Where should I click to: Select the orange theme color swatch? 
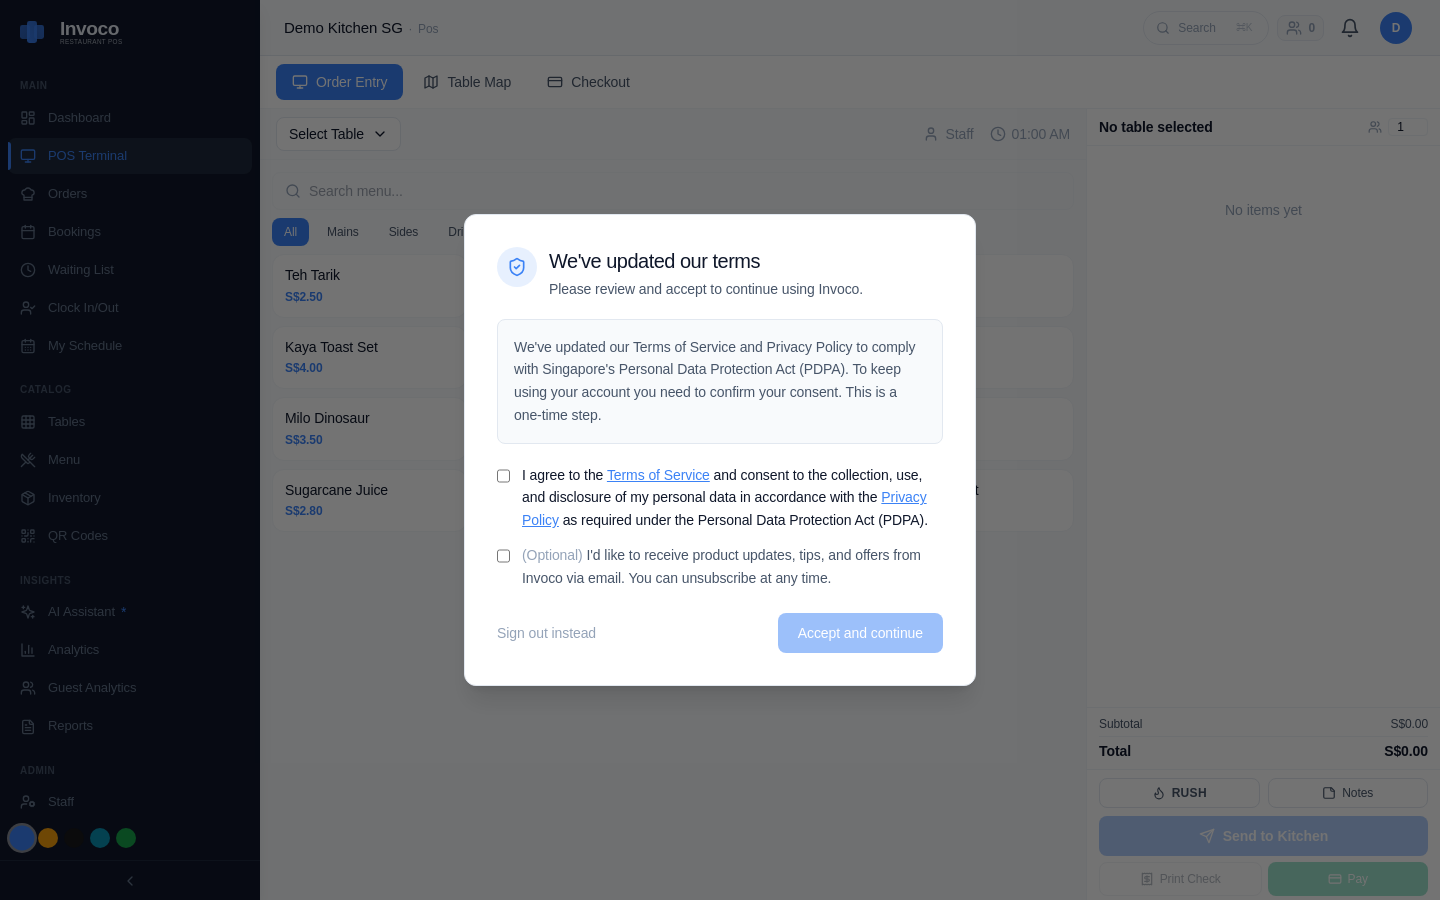click(x=48, y=838)
